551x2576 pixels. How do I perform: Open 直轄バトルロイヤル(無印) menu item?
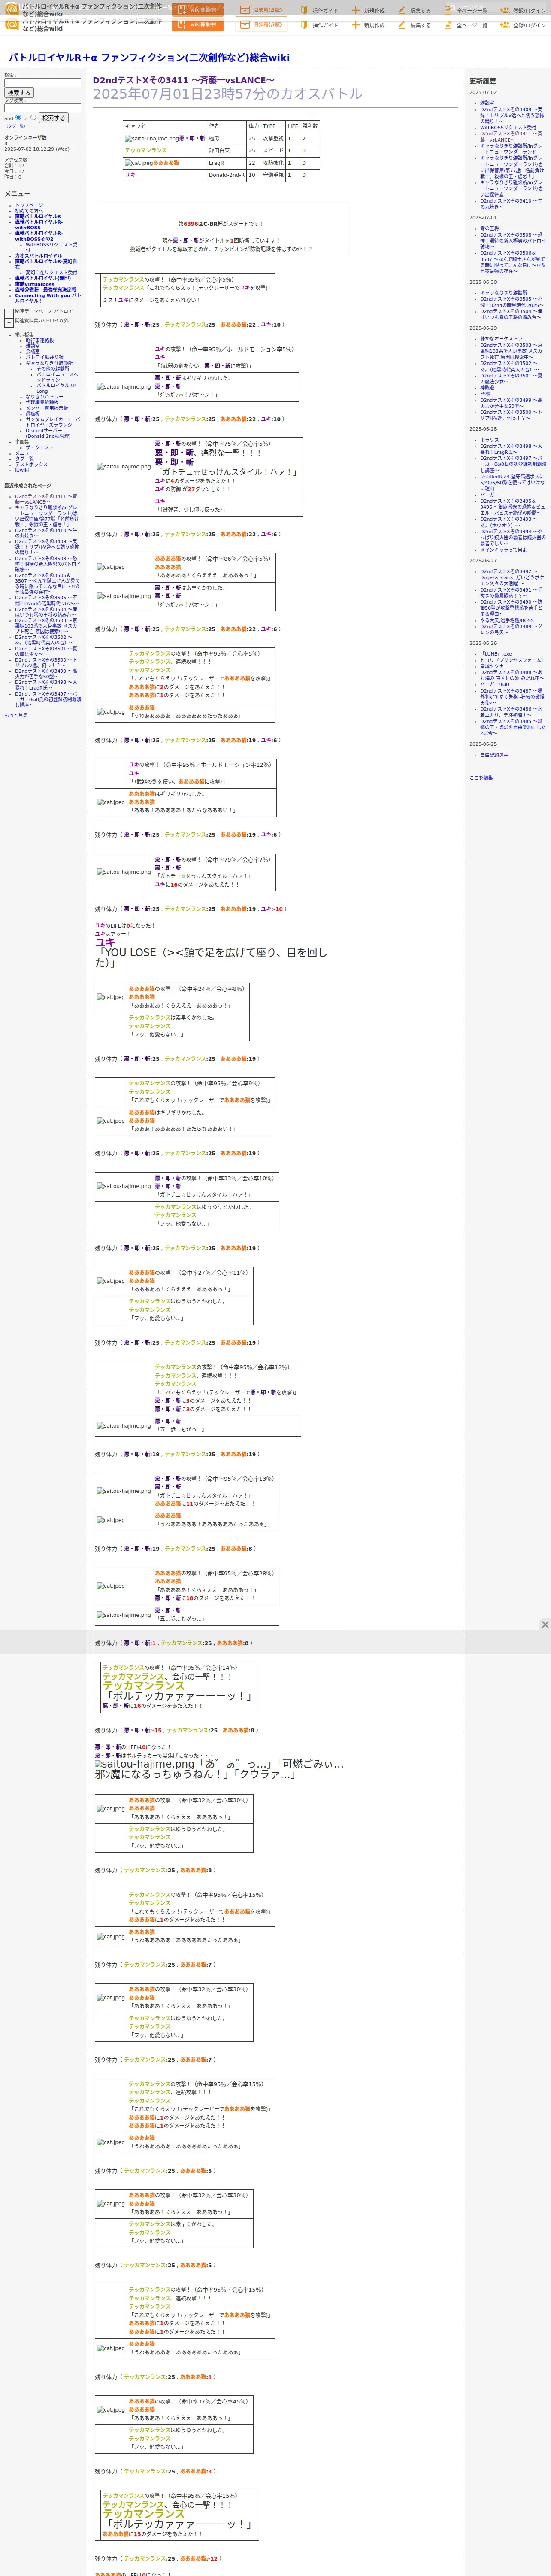pyautogui.click(x=43, y=278)
